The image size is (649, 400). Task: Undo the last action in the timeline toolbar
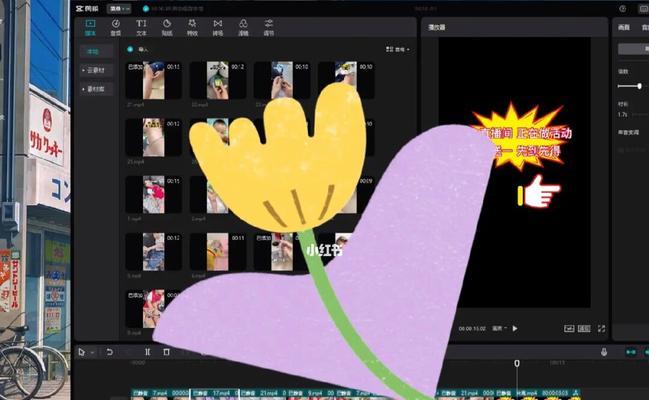tap(109, 352)
